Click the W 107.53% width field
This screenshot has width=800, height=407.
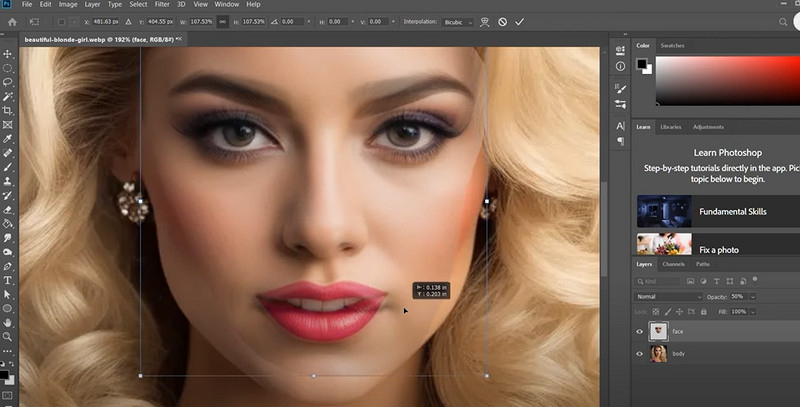(201, 22)
